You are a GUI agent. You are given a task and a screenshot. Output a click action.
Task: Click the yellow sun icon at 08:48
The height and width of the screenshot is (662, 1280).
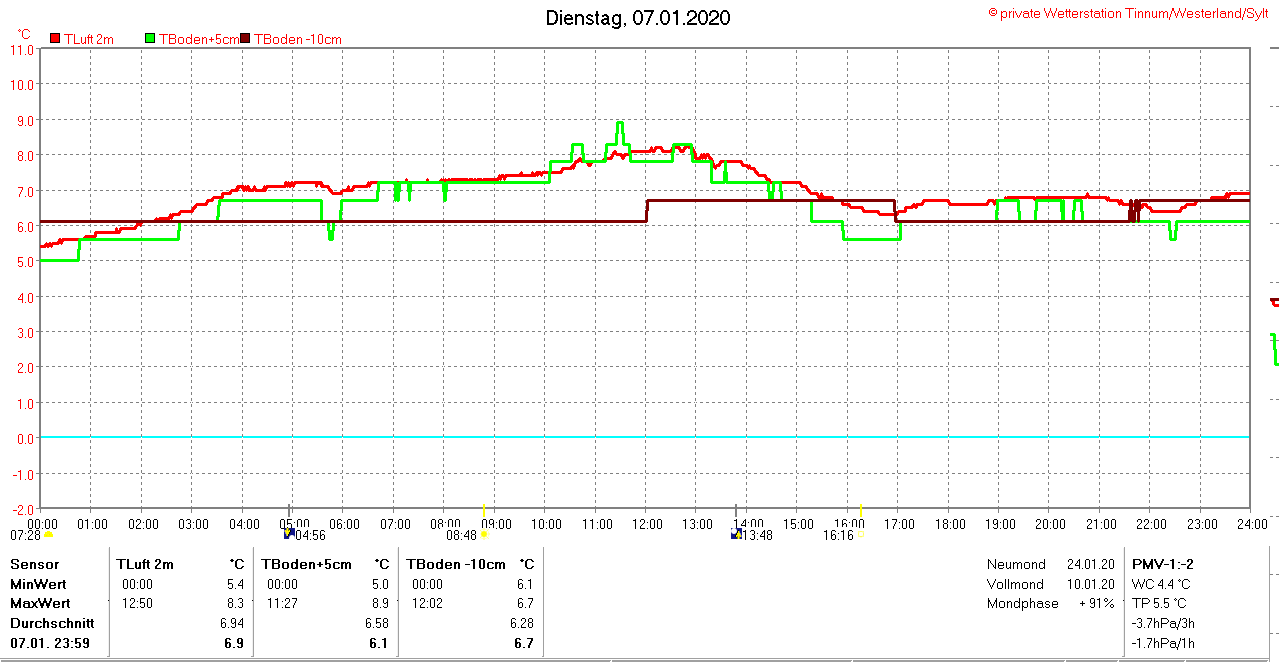coord(484,535)
